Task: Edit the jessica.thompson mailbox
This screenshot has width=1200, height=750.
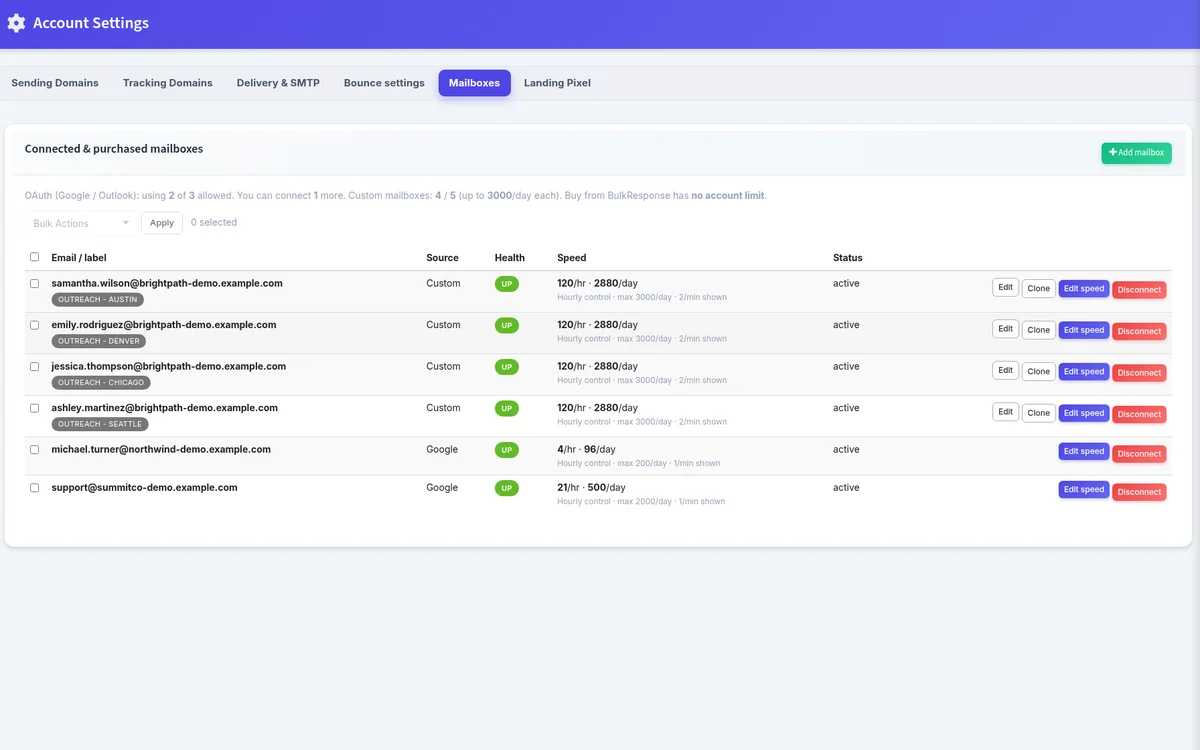Action: pyautogui.click(x=1005, y=370)
